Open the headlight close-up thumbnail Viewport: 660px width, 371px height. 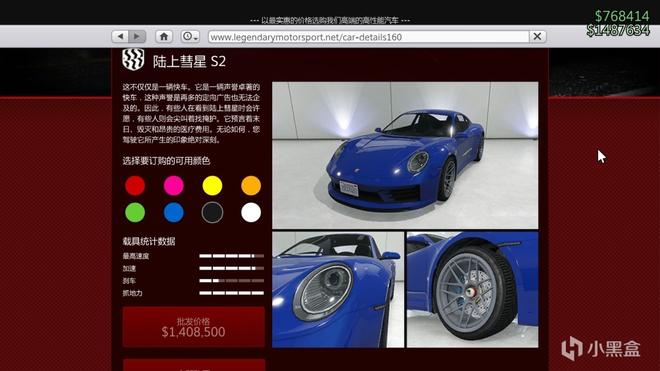338,290
